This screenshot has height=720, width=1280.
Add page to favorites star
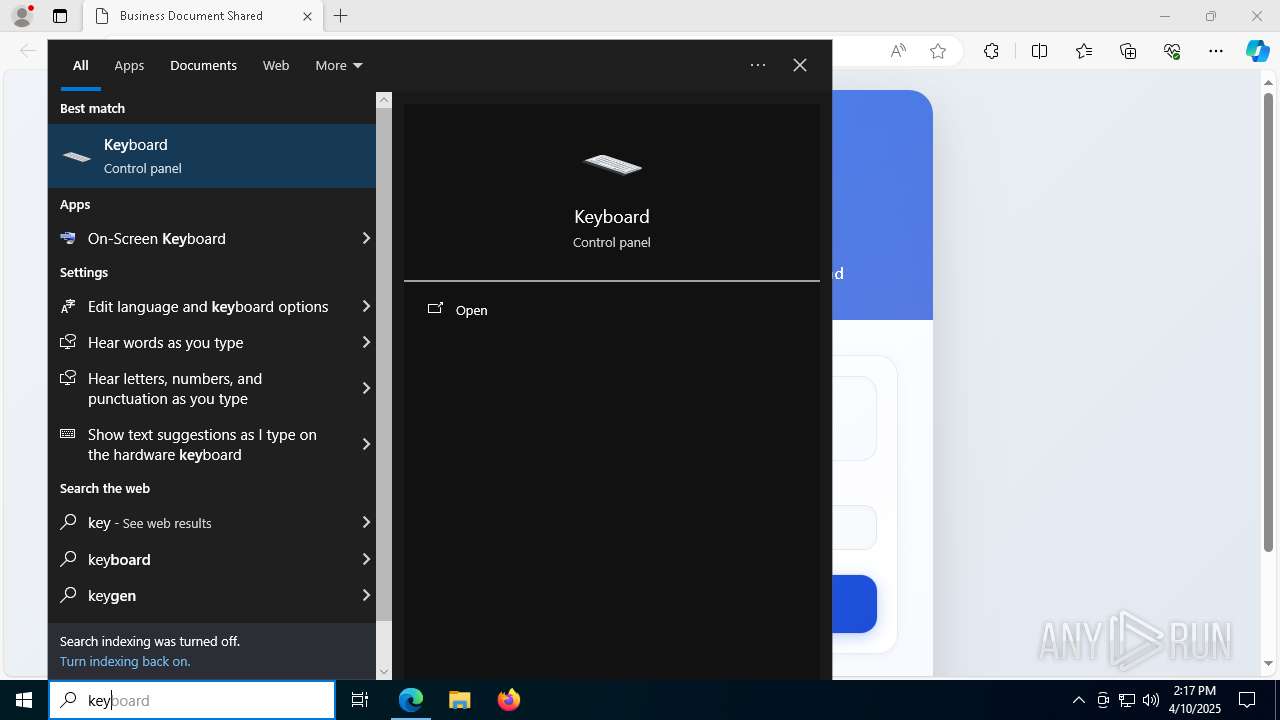click(938, 51)
